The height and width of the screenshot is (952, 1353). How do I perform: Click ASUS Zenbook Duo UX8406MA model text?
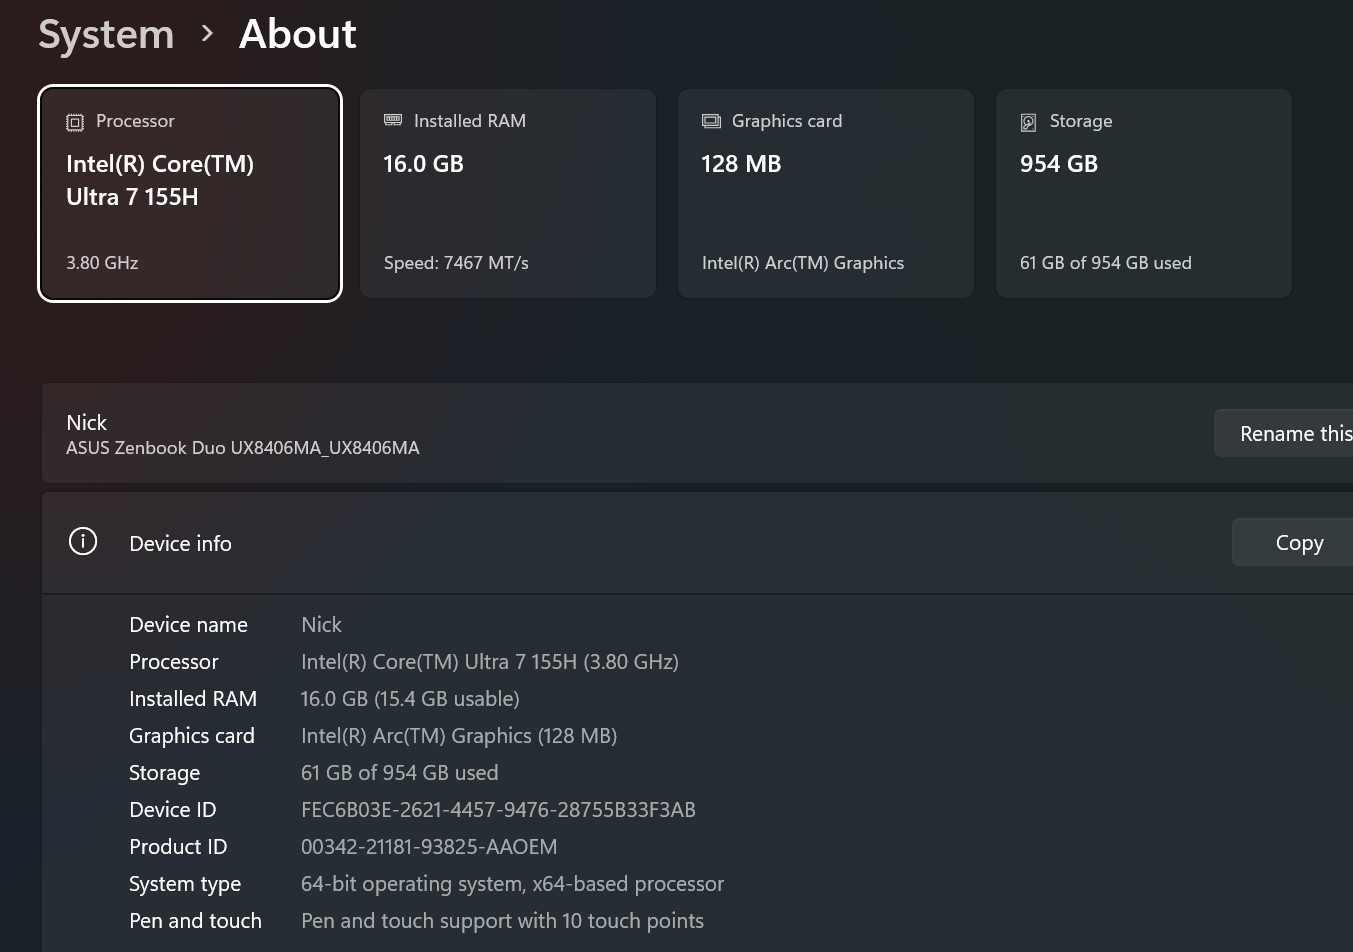click(243, 448)
